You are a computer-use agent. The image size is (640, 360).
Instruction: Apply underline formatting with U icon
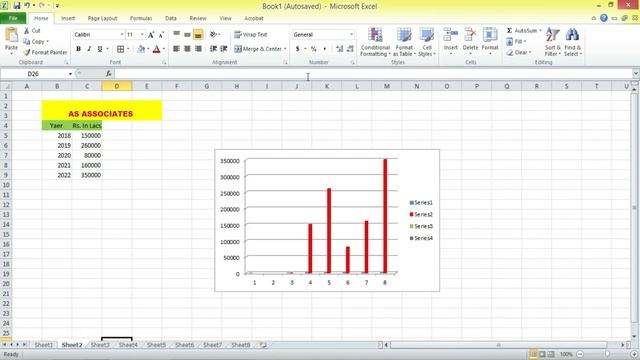tap(100, 49)
